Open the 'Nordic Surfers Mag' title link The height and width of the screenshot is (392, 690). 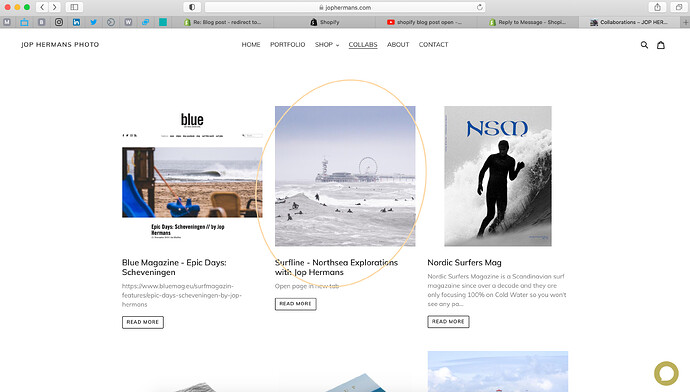click(x=464, y=263)
